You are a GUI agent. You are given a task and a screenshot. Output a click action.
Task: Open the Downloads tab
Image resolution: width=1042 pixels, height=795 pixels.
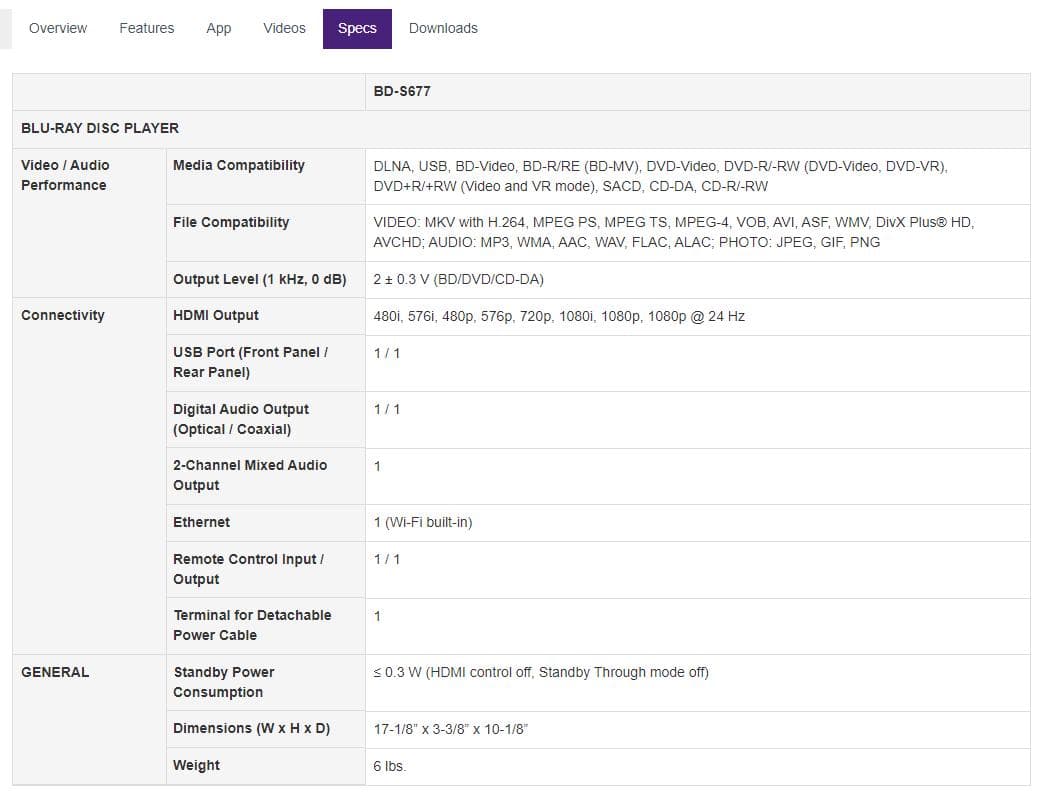[x=443, y=28]
